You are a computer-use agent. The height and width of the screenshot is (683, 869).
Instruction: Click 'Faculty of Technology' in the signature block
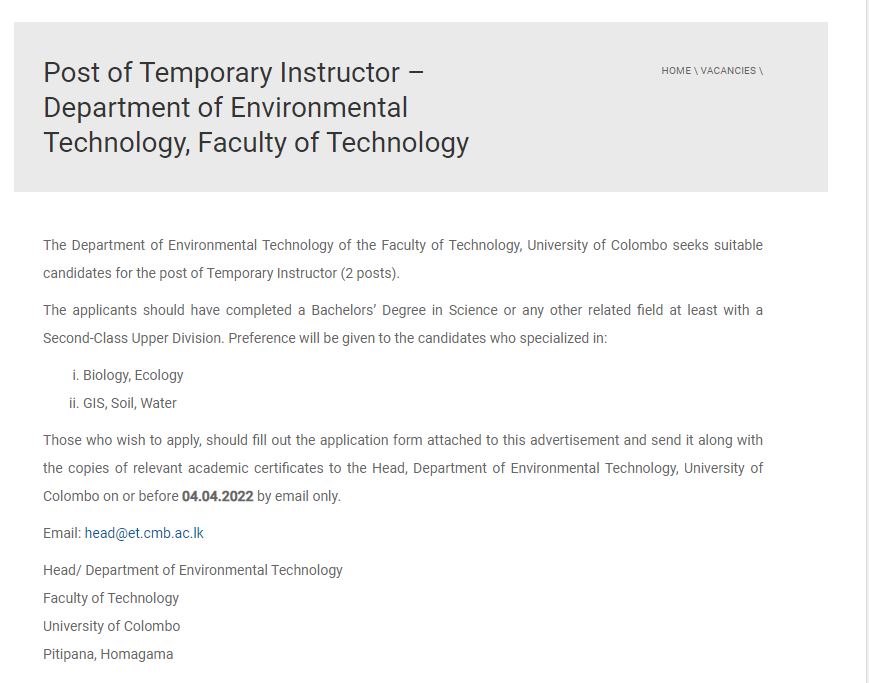click(111, 598)
